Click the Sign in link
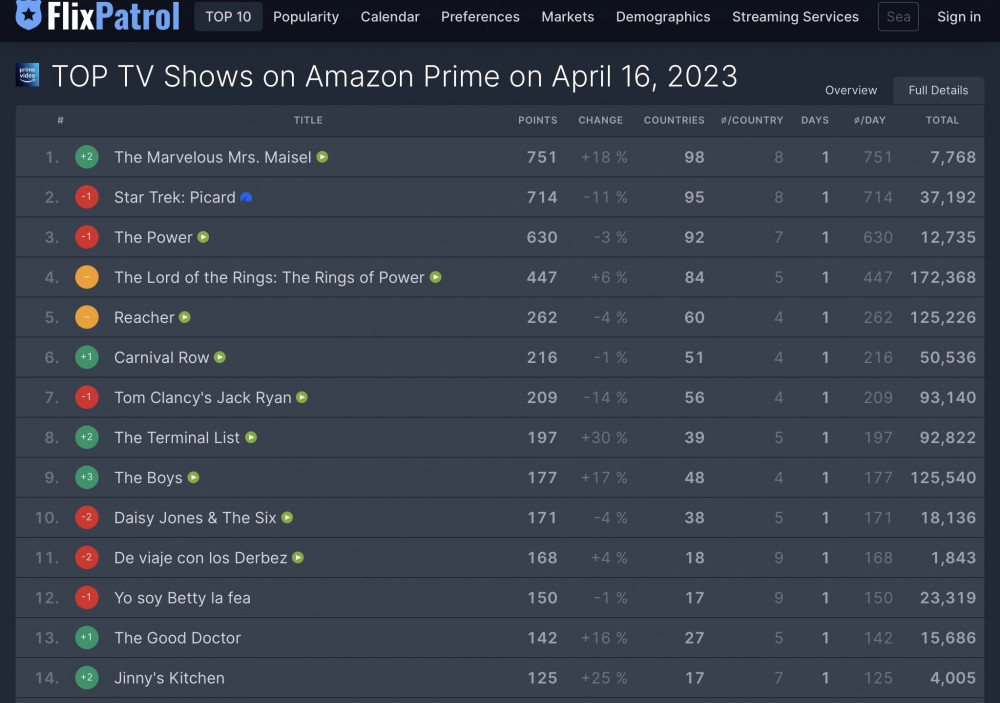This screenshot has height=703, width=1000. point(959,17)
